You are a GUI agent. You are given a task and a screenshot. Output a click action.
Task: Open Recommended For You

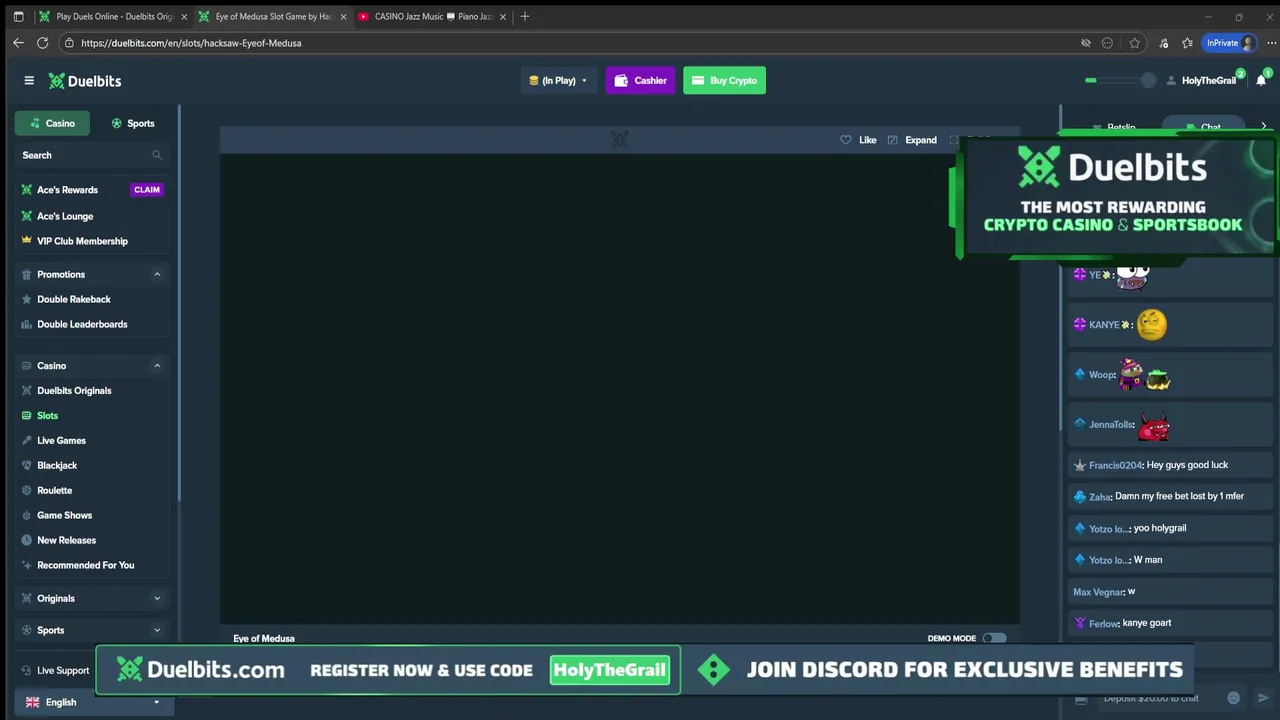[x=85, y=566]
